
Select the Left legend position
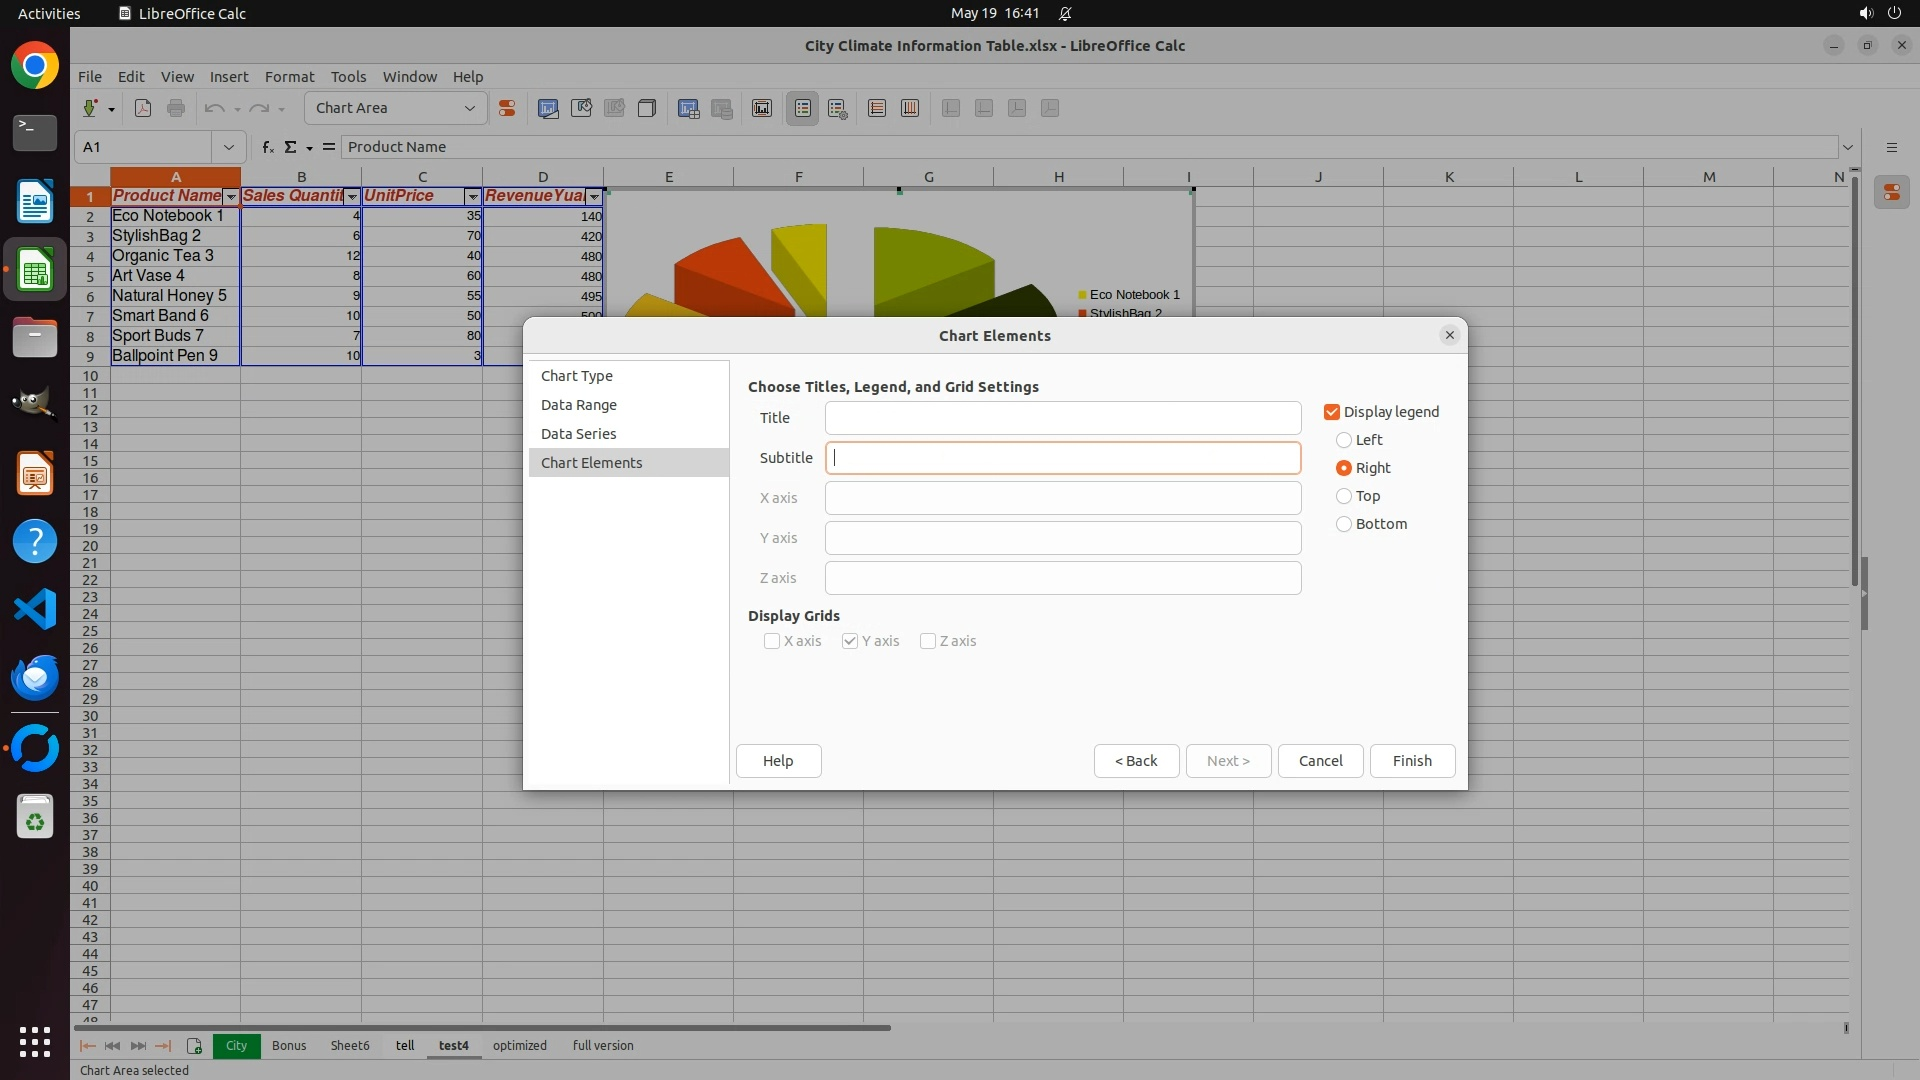pos(1344,440)
